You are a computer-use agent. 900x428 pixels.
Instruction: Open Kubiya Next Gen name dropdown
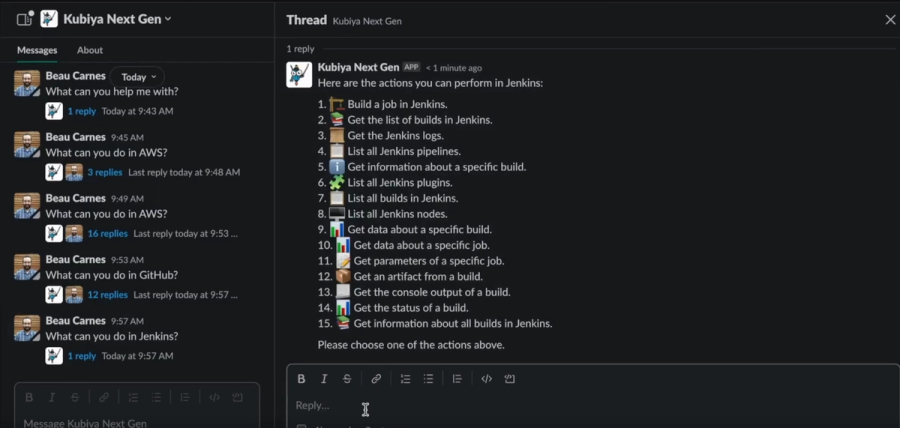coord(117,19)
